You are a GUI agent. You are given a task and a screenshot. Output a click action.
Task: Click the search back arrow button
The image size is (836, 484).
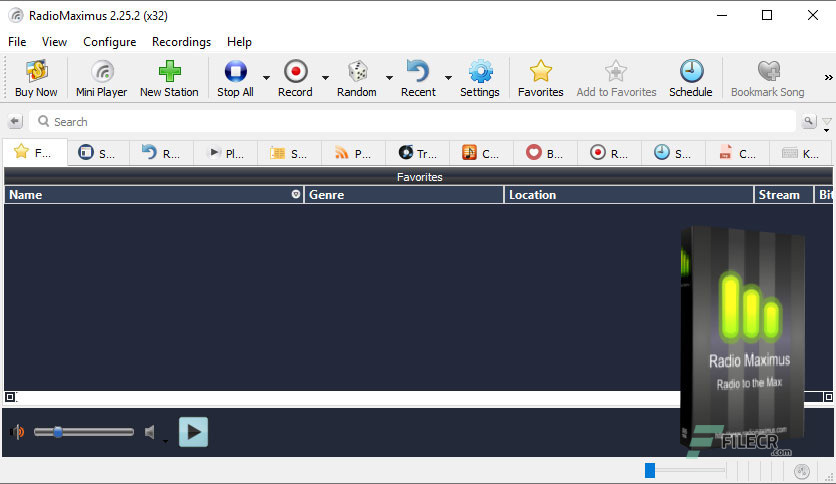pos(15,122)
